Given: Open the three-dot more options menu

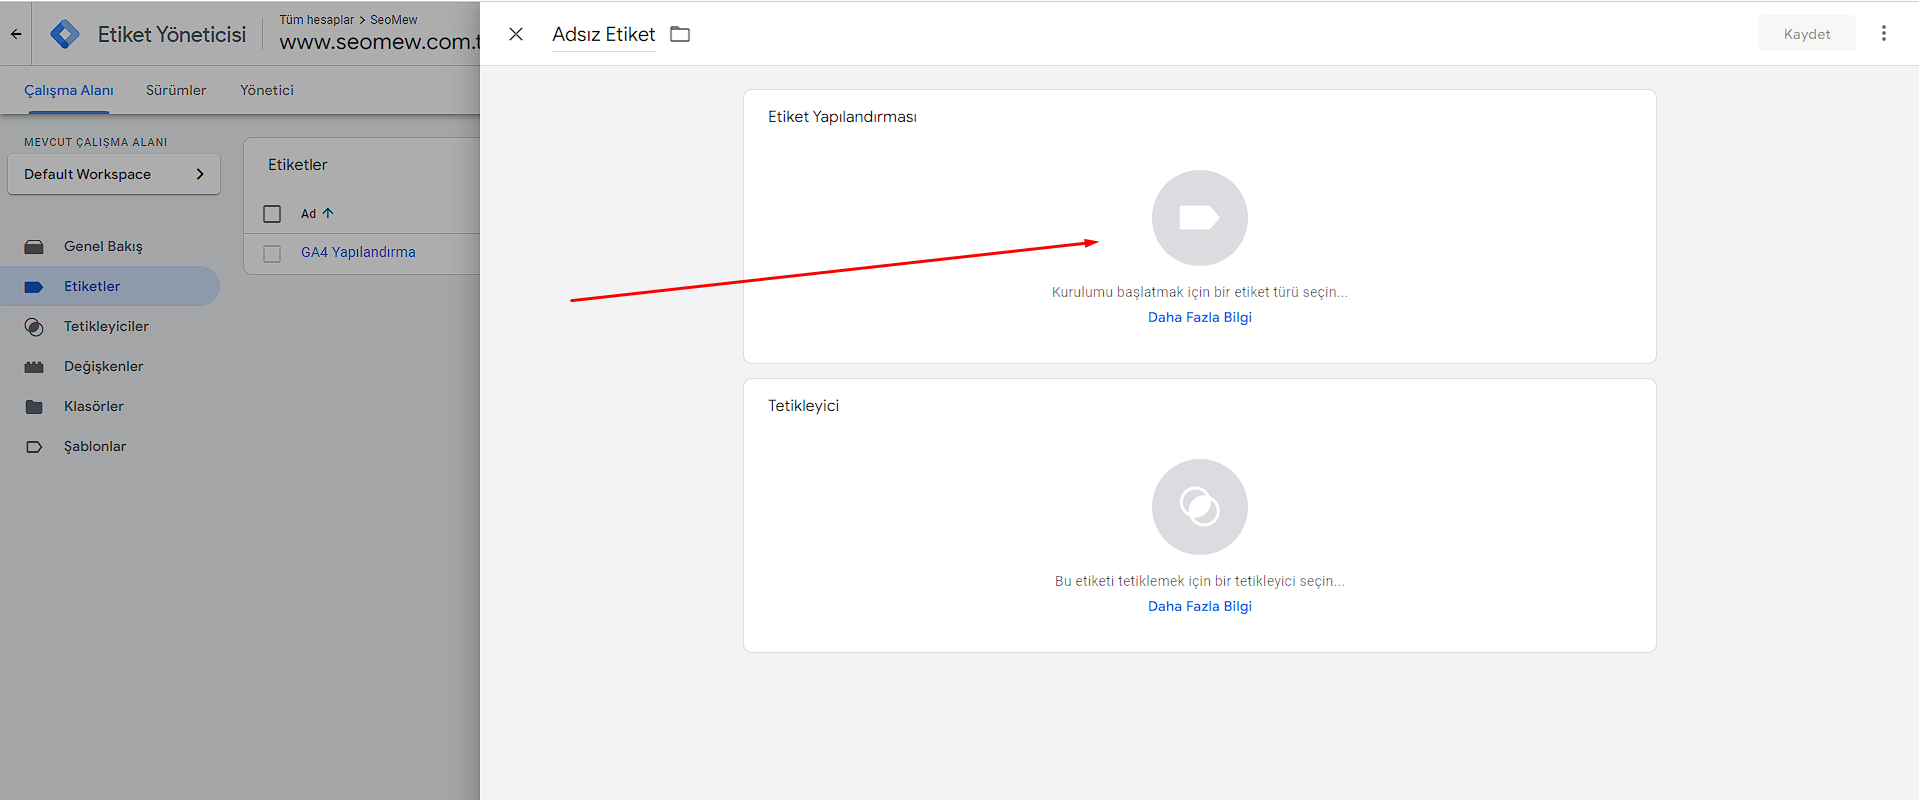Looking at the screenshot, I should click(x=1883, y=34).
